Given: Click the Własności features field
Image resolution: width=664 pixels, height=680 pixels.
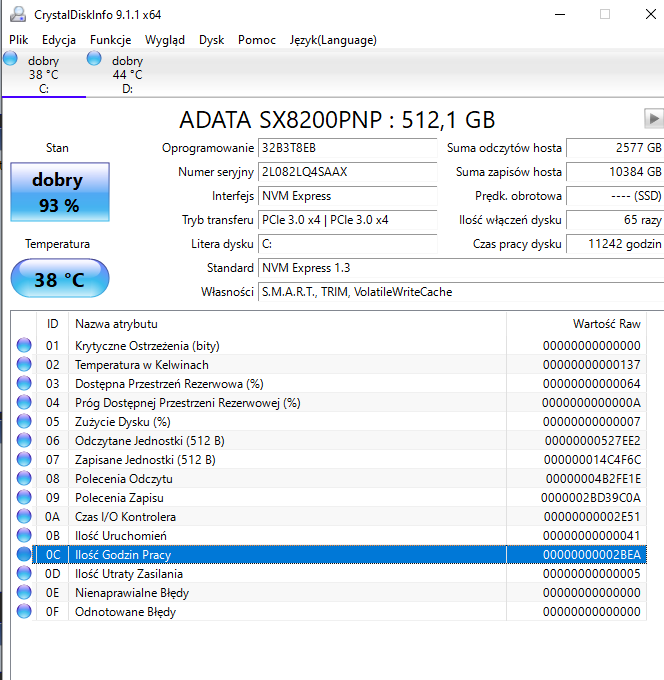Looking at the screenshot, I should (461, 292).
